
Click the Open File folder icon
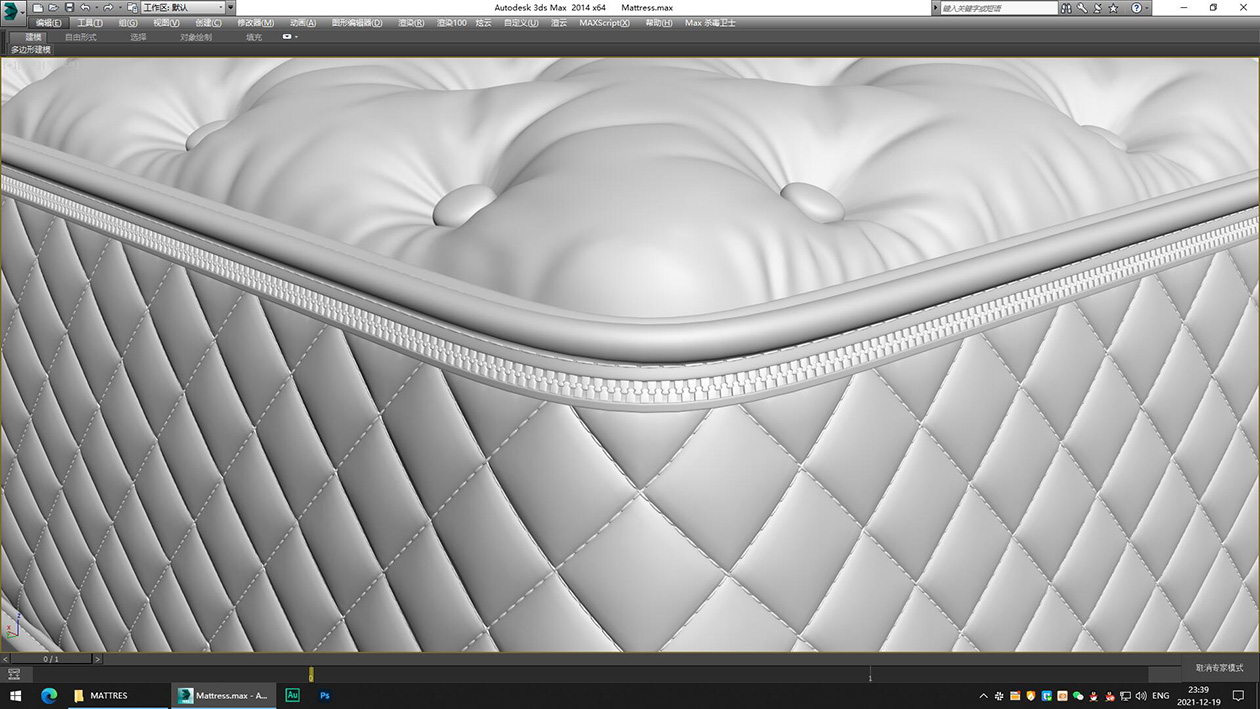click(53, 8)
